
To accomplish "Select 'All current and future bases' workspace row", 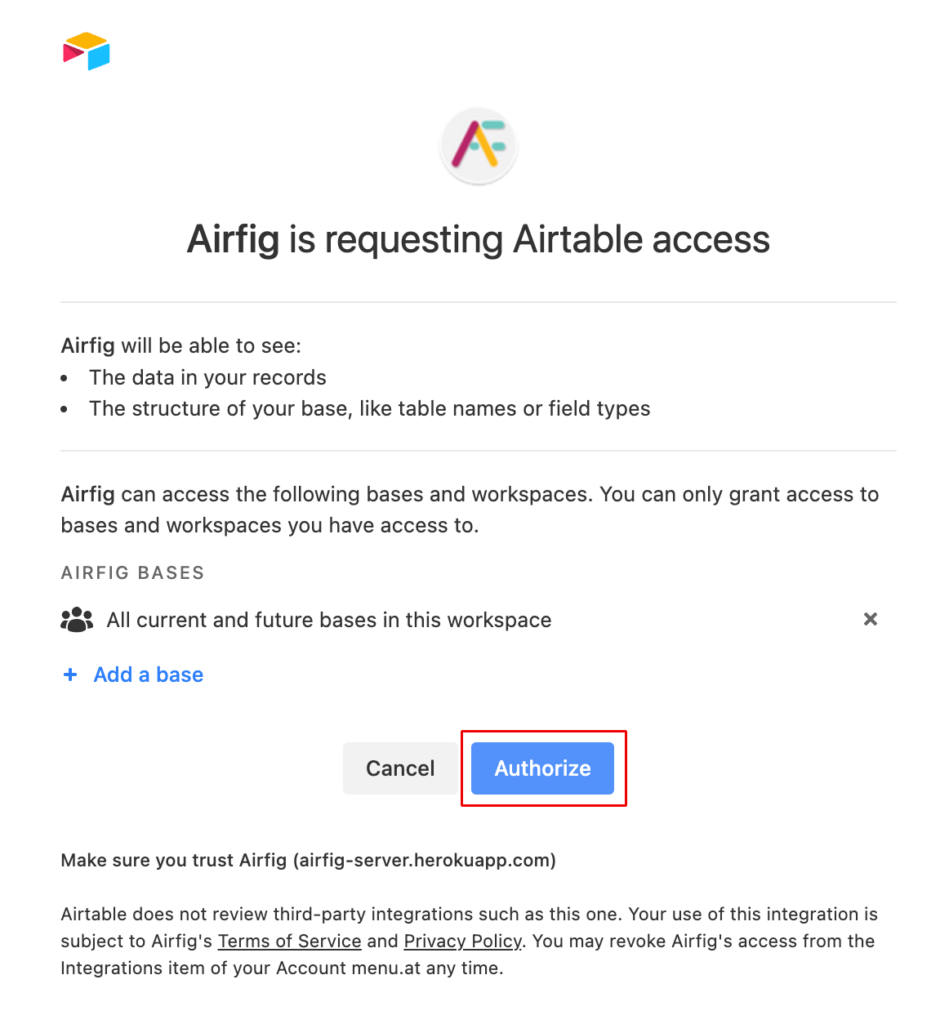I will click(x=469, y=620).
